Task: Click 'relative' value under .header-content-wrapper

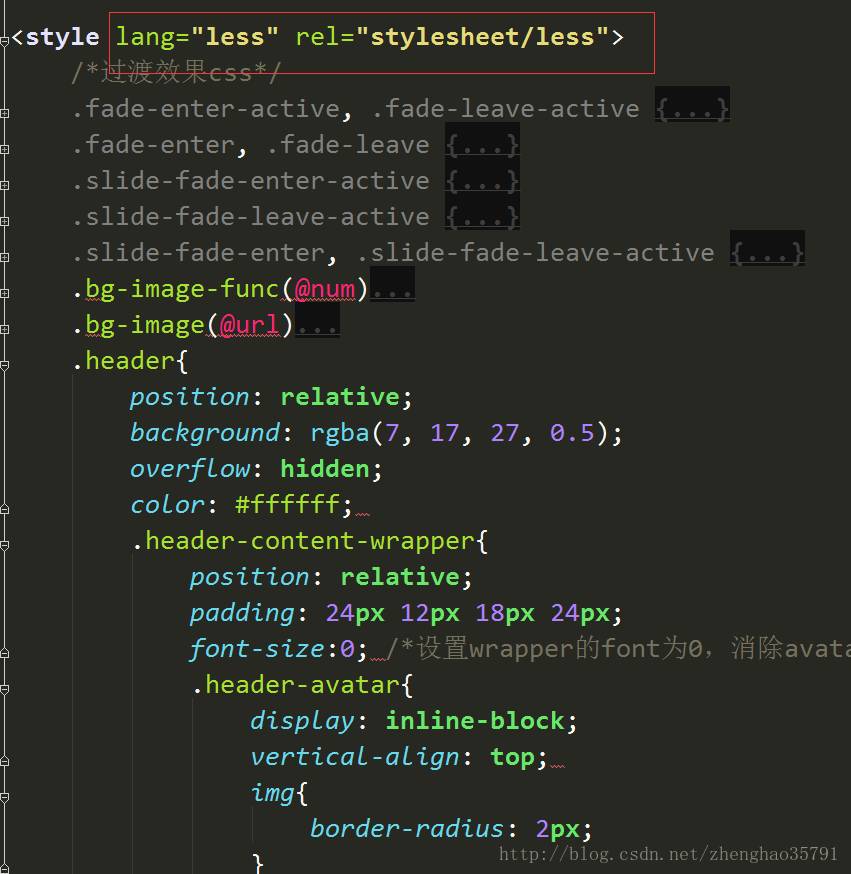Action: click(x=400, y=577)
